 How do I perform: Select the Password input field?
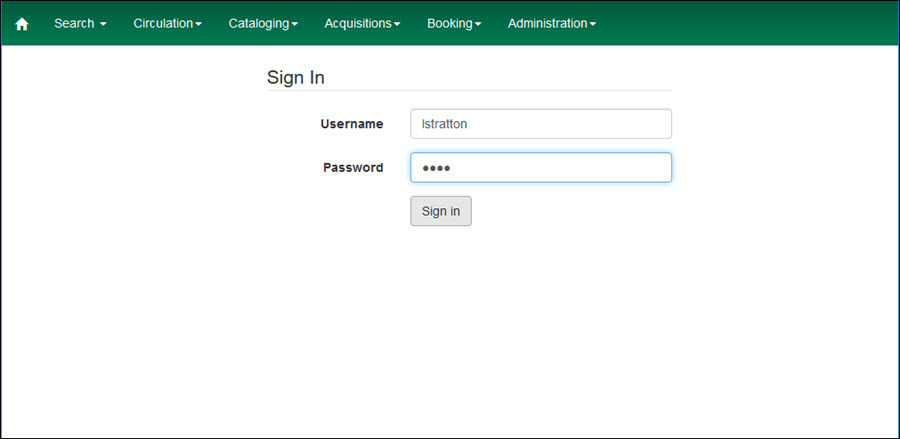point(541,168)
